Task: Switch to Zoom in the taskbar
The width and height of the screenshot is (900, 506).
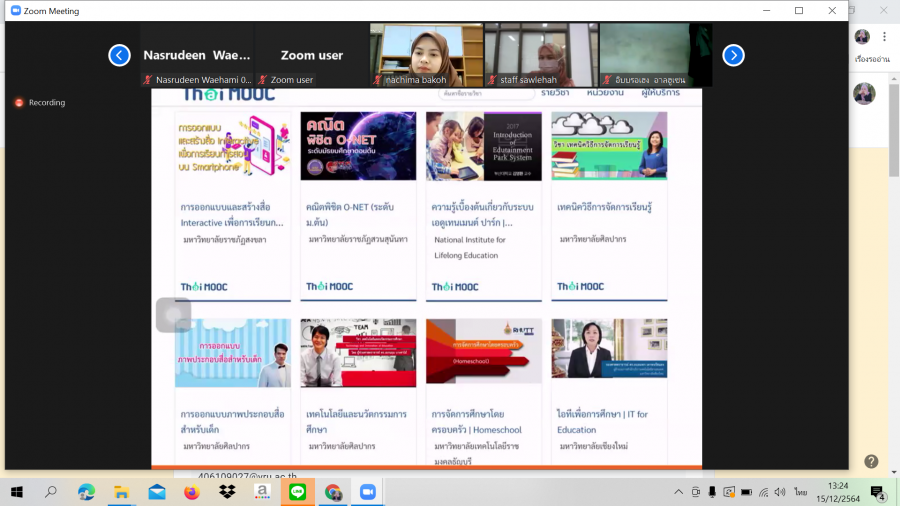Action: point(367,492)
